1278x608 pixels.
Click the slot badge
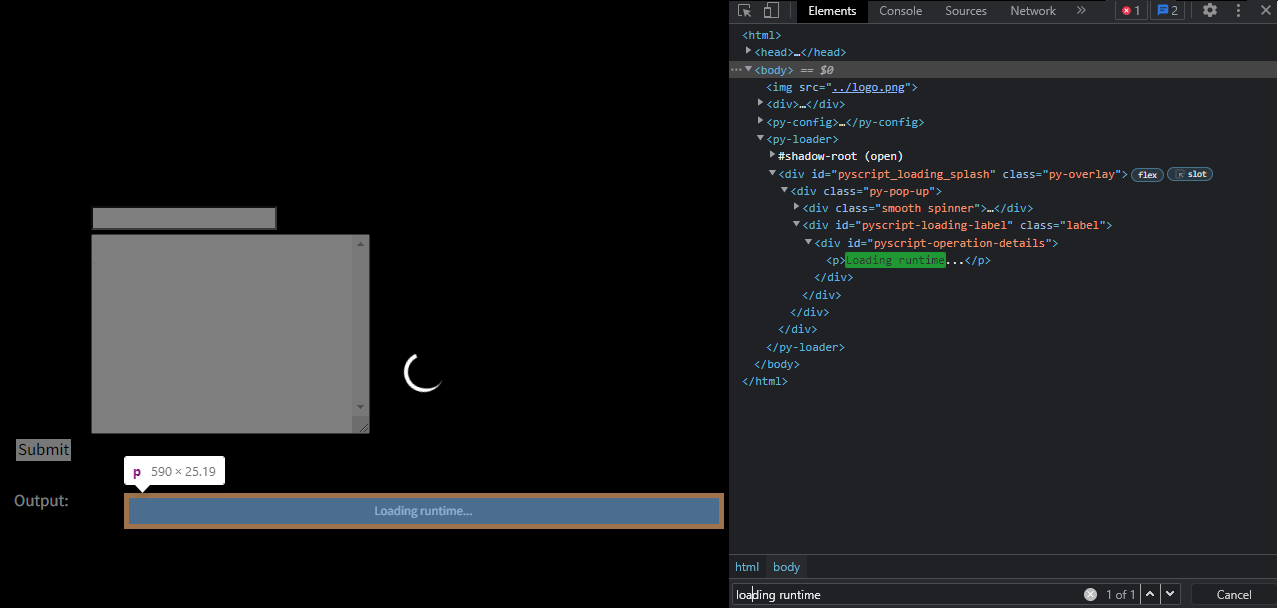pos(1190,174)
